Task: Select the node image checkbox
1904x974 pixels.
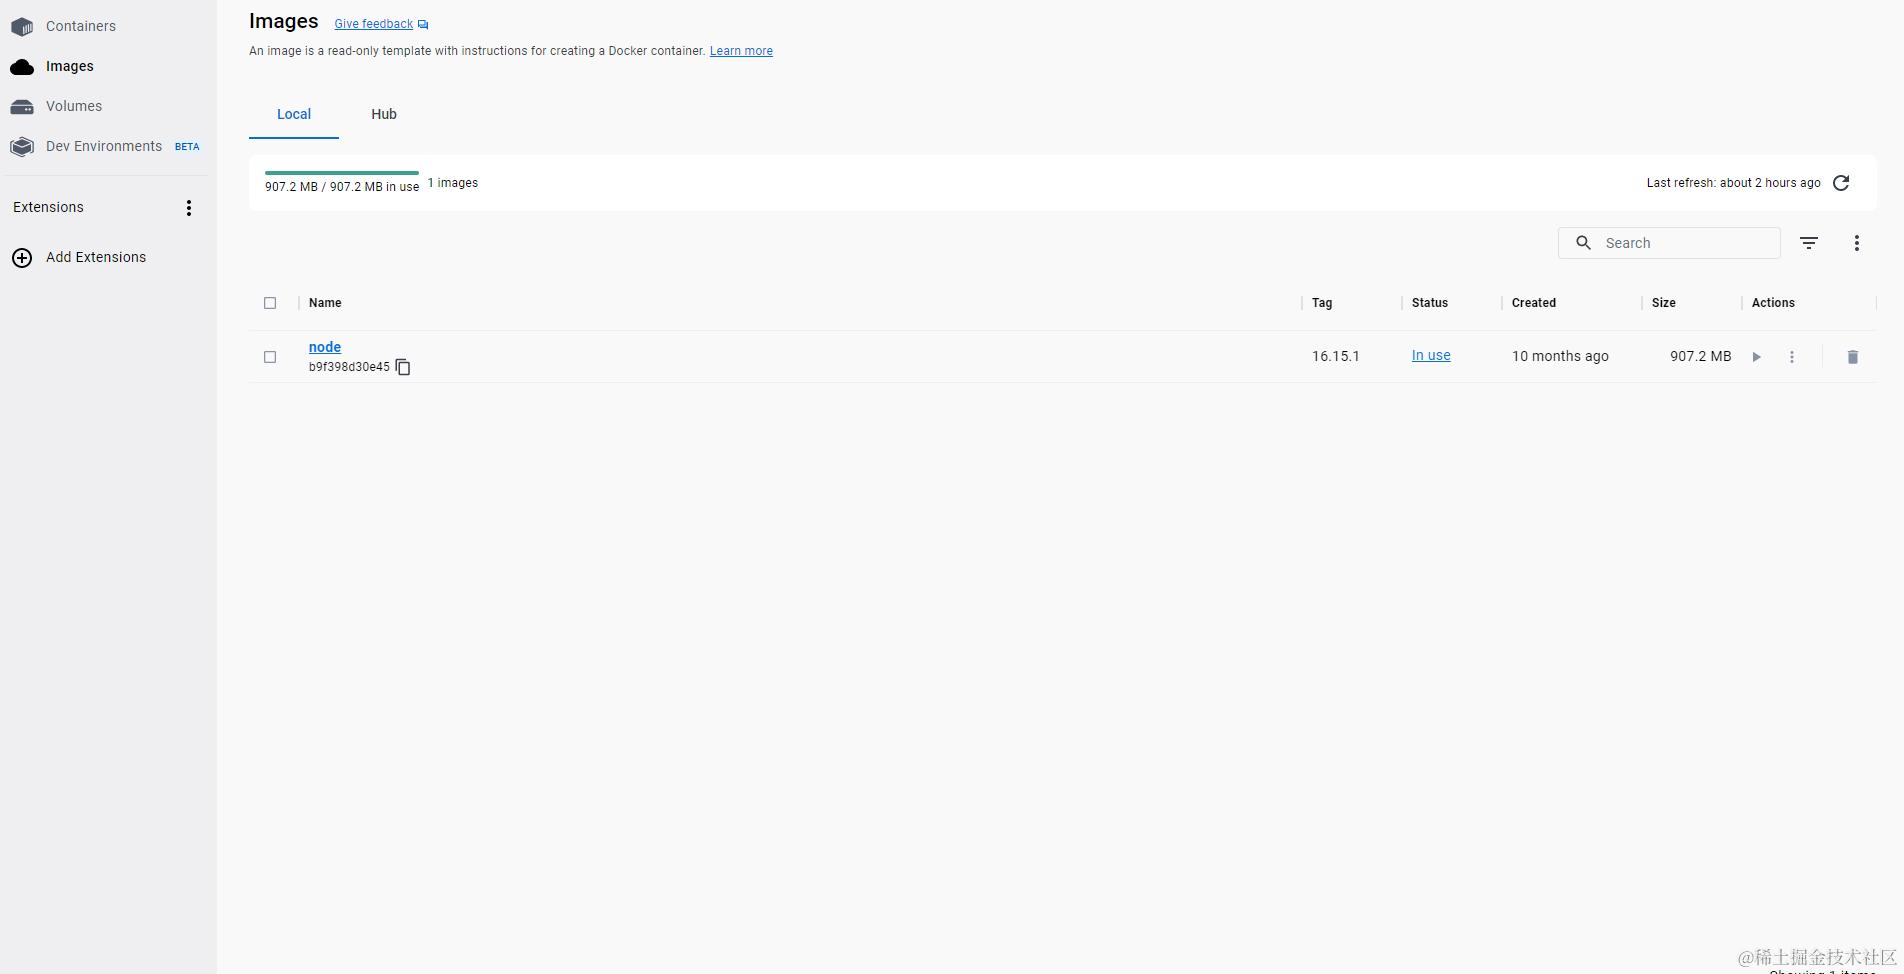Action: point(270,357)
